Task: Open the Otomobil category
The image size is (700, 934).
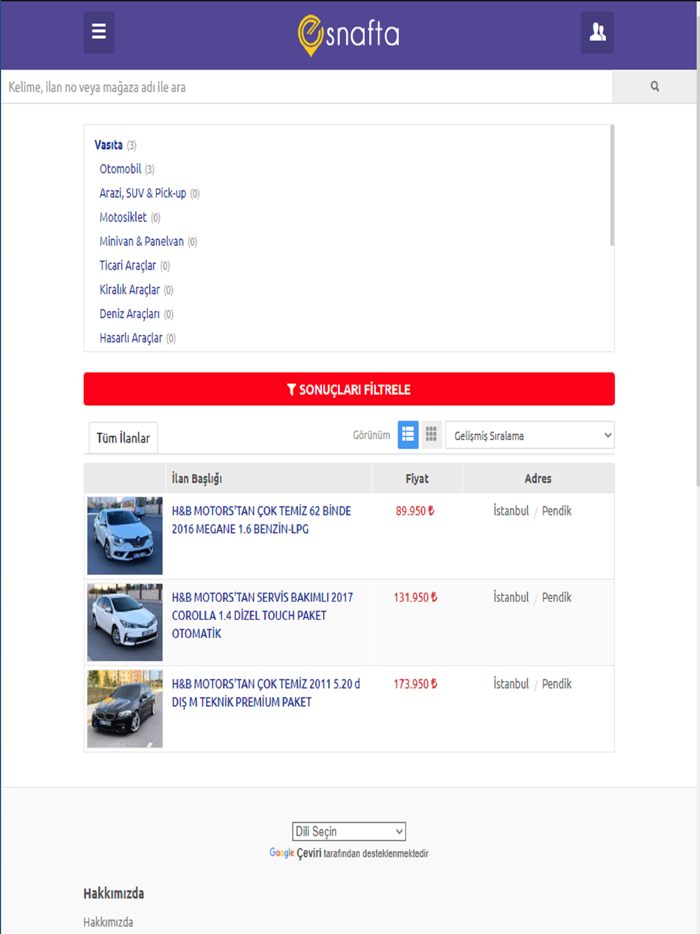Action: coord(120,169)
